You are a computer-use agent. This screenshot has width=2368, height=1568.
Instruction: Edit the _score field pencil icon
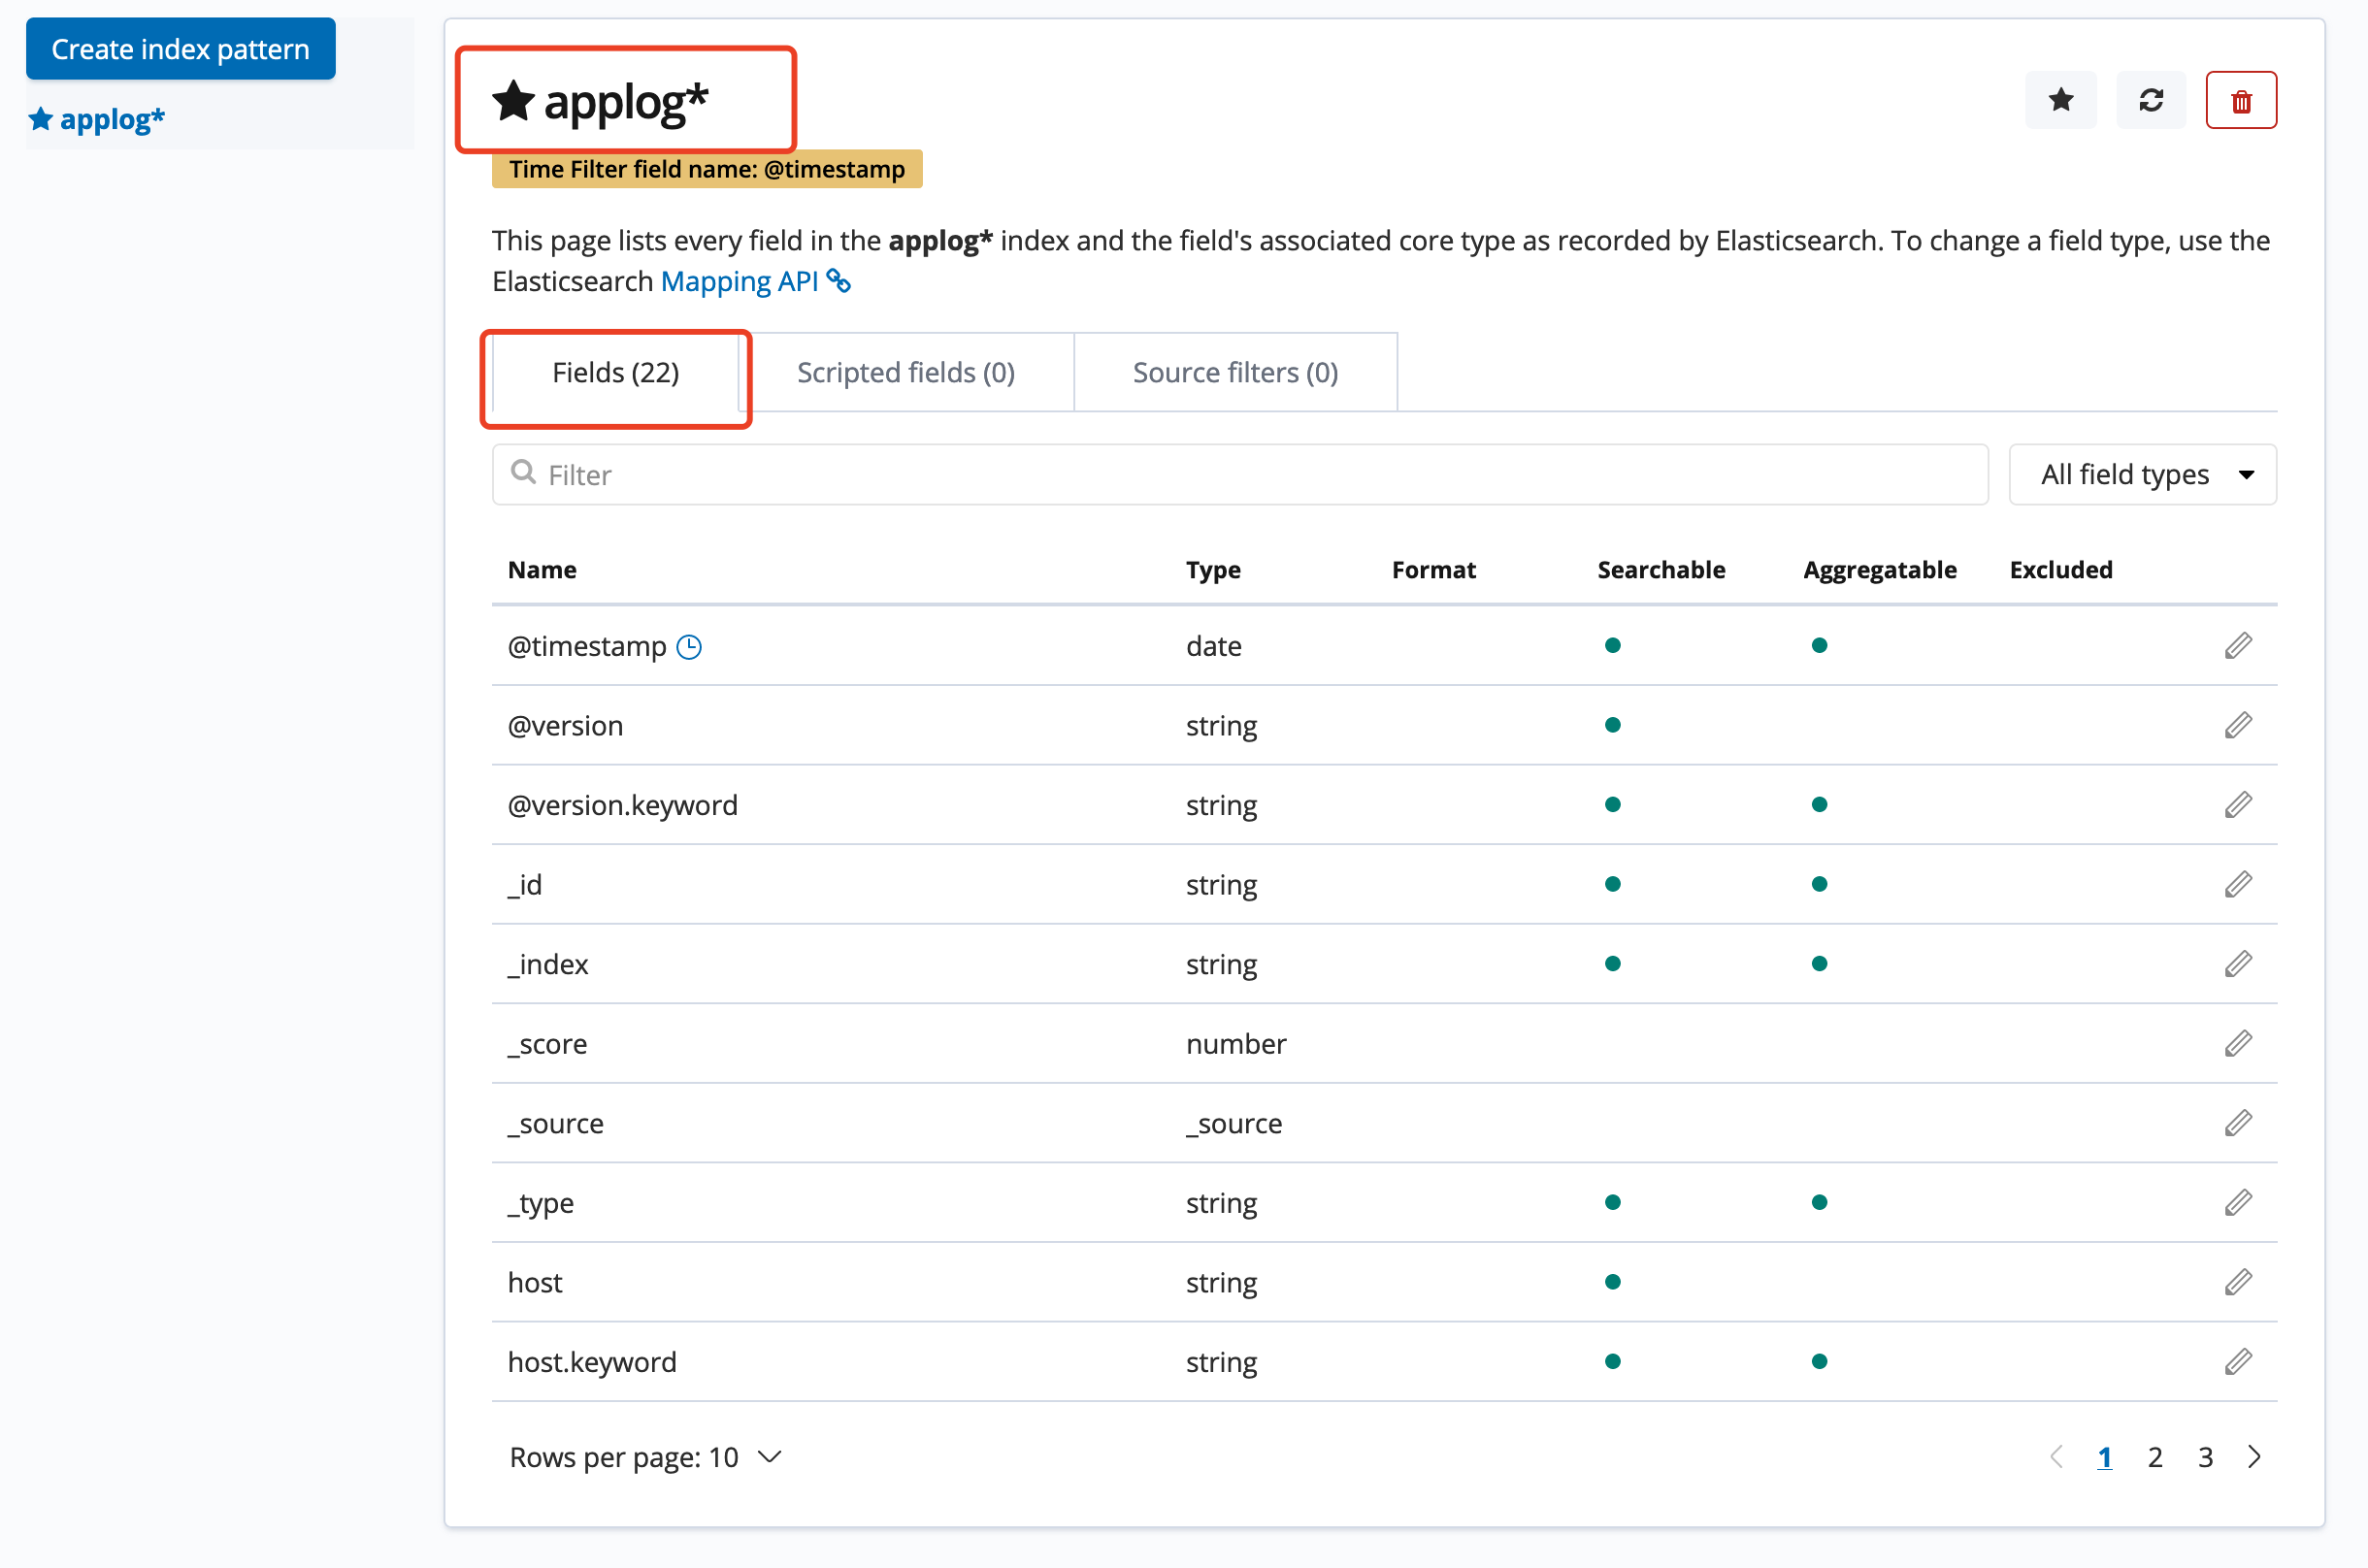2238,1043
